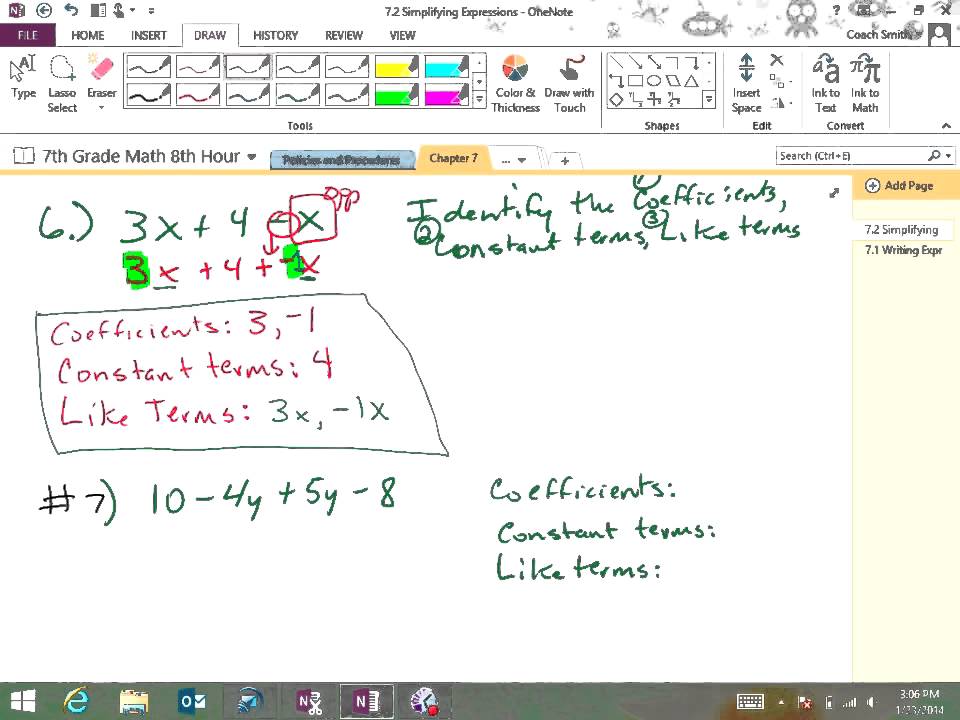
Task: Choose the green highlighter
Action: pos(397,95)
